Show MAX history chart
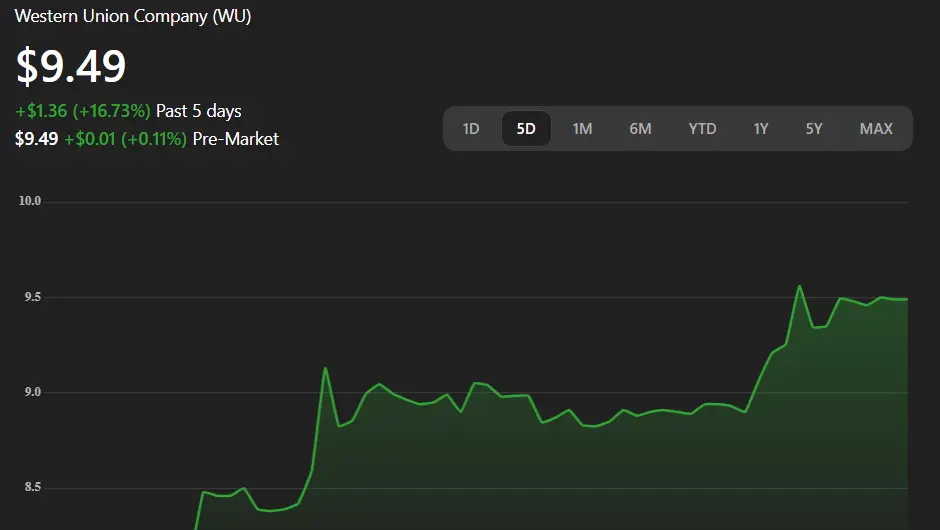Screen dimensions: 940x530 point(876,129)
